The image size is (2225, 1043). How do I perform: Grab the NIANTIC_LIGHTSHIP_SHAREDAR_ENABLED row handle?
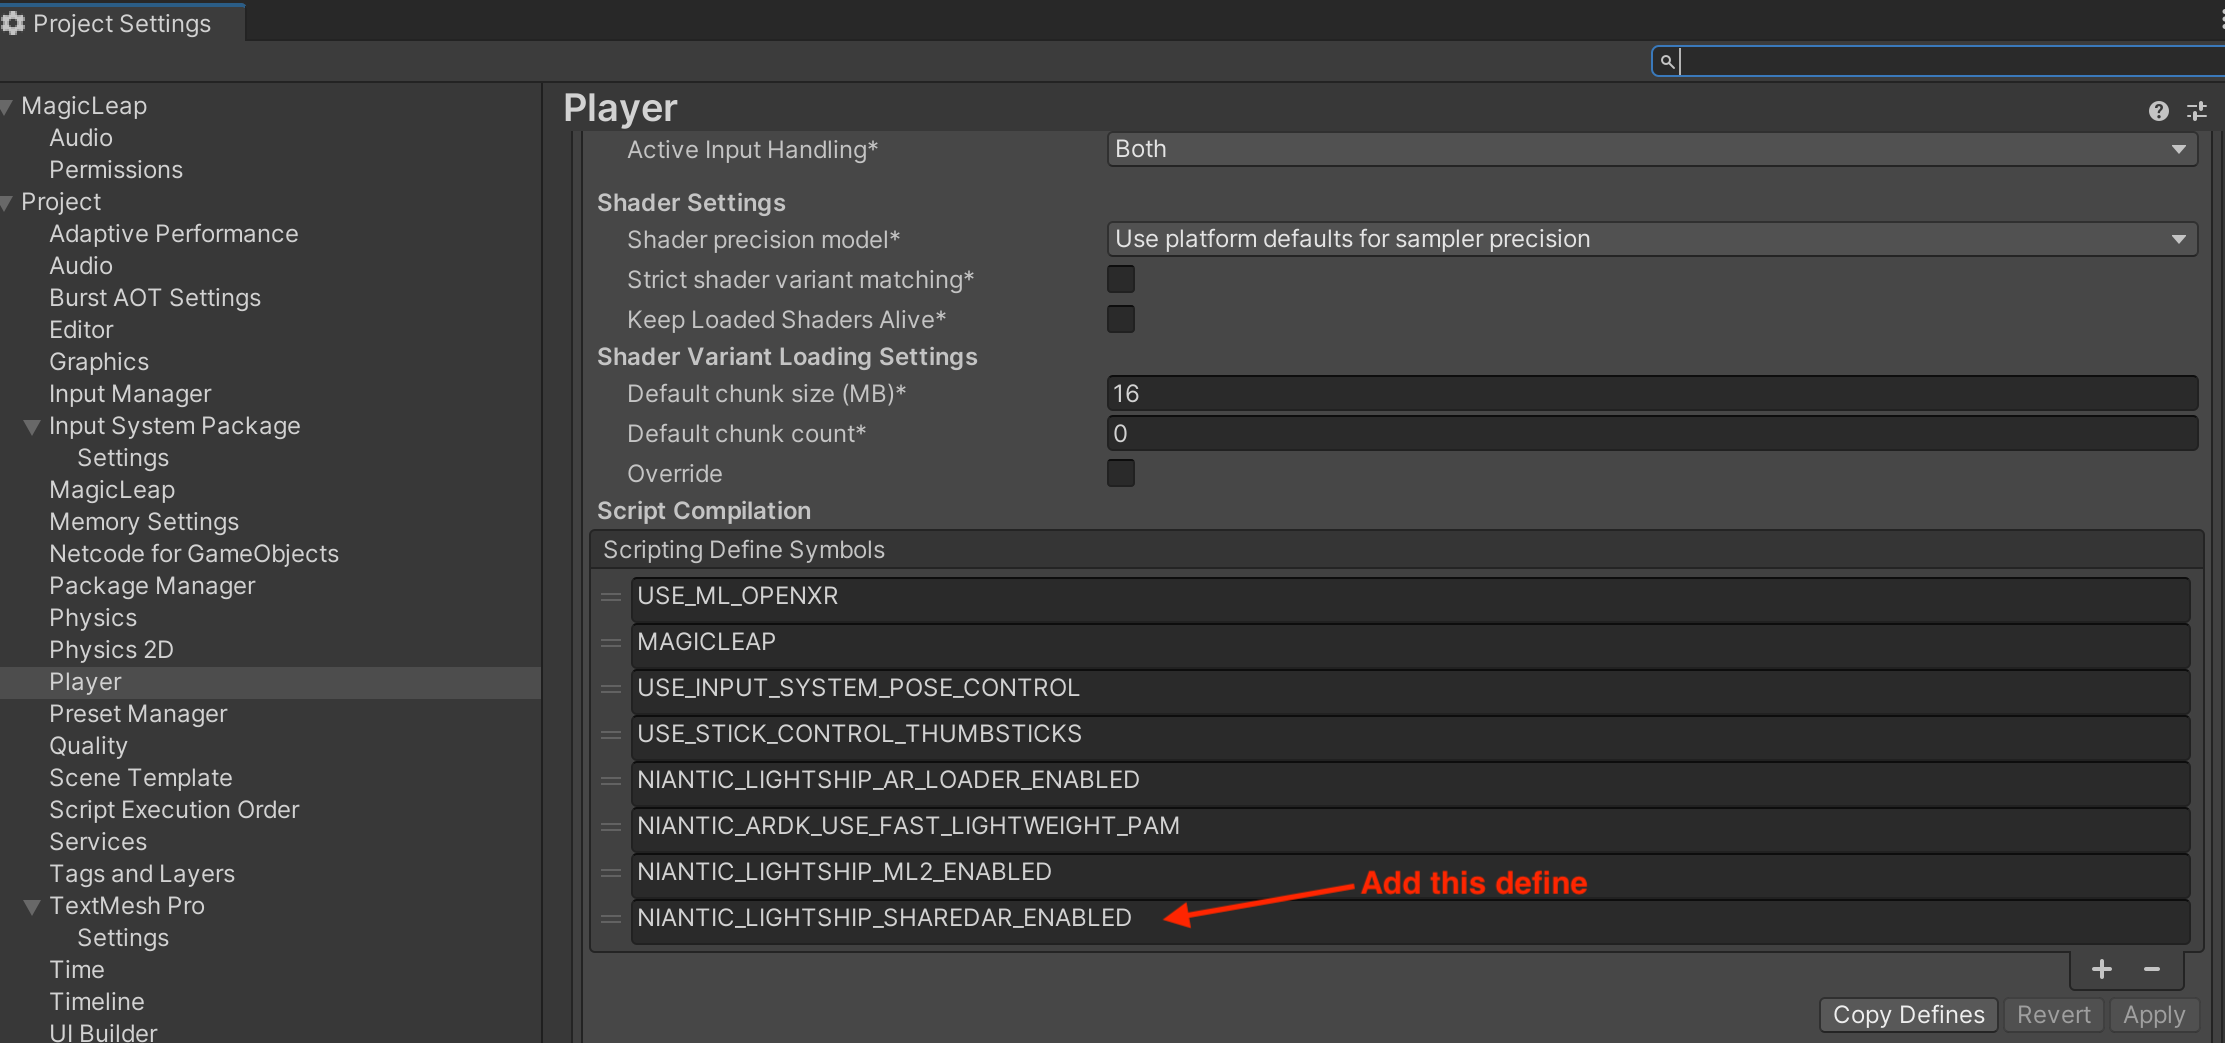[x=611, y=919]
